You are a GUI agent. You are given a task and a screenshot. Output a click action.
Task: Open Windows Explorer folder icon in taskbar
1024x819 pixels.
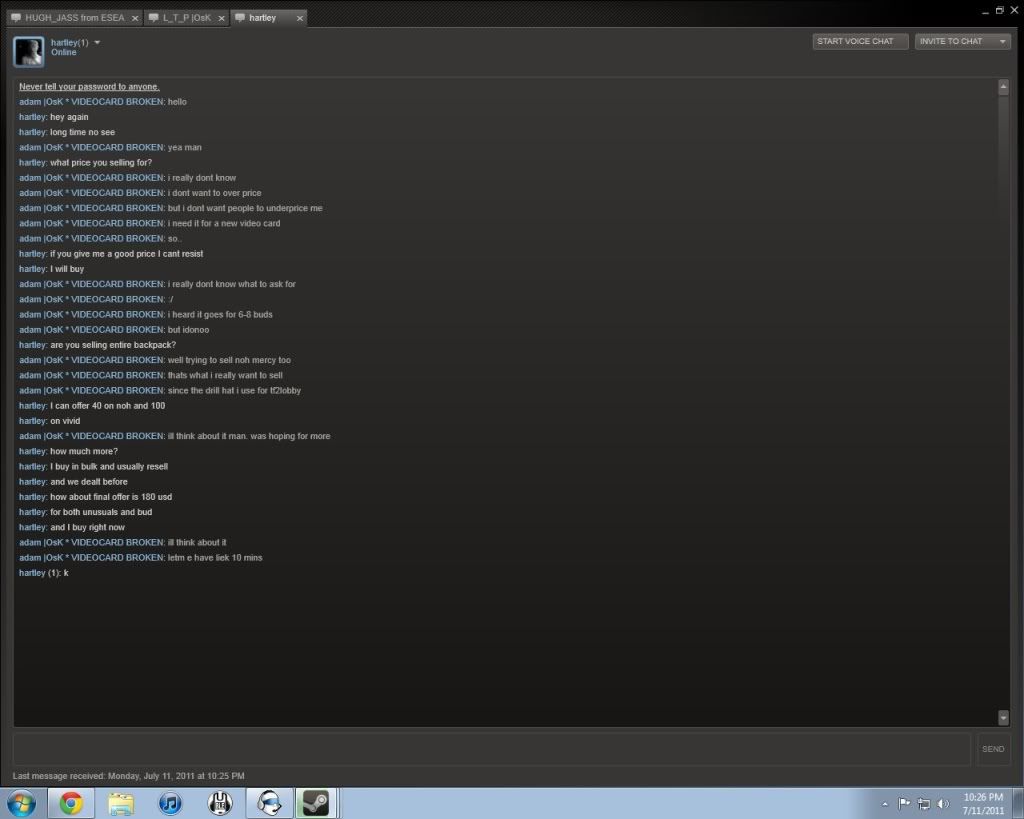point(121,803)
